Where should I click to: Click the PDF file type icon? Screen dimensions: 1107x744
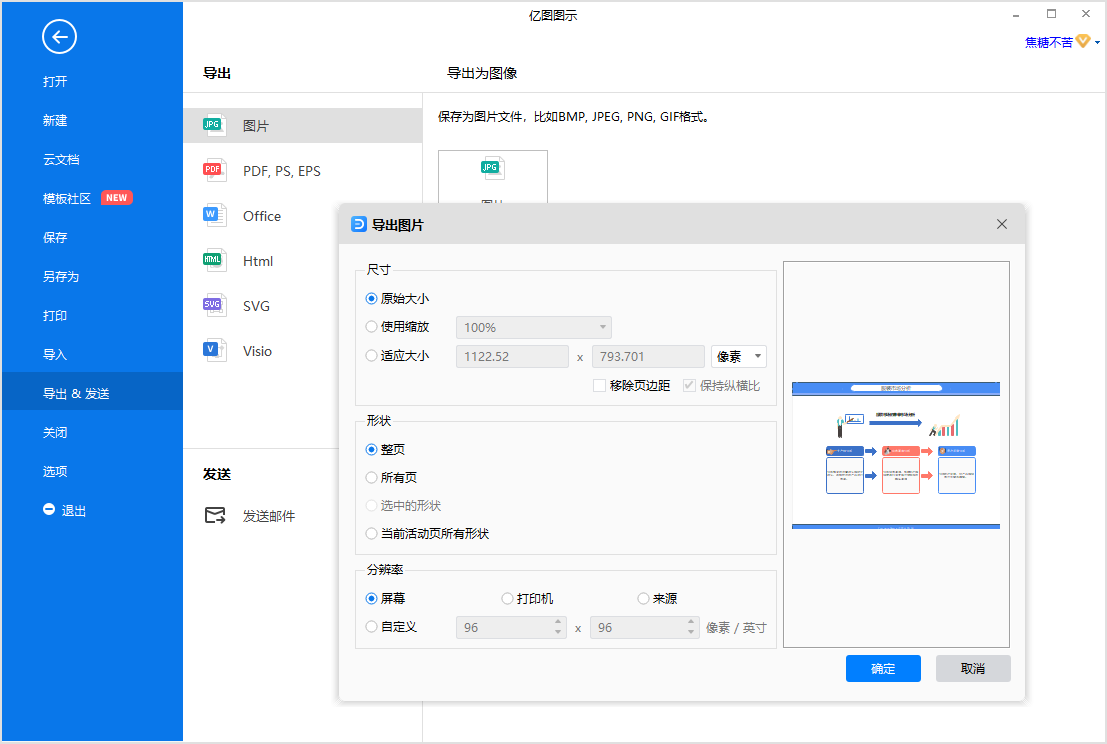click(x=214, y=170)
